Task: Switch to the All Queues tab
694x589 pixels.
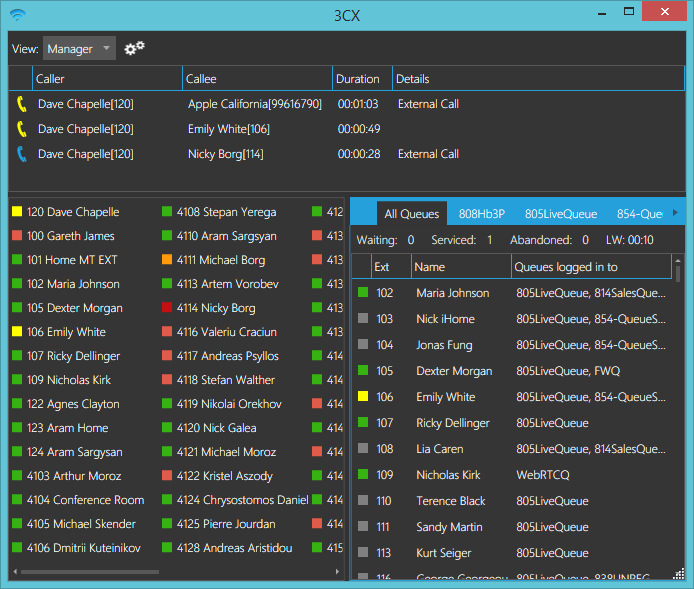Action: [x=412, y=214]
